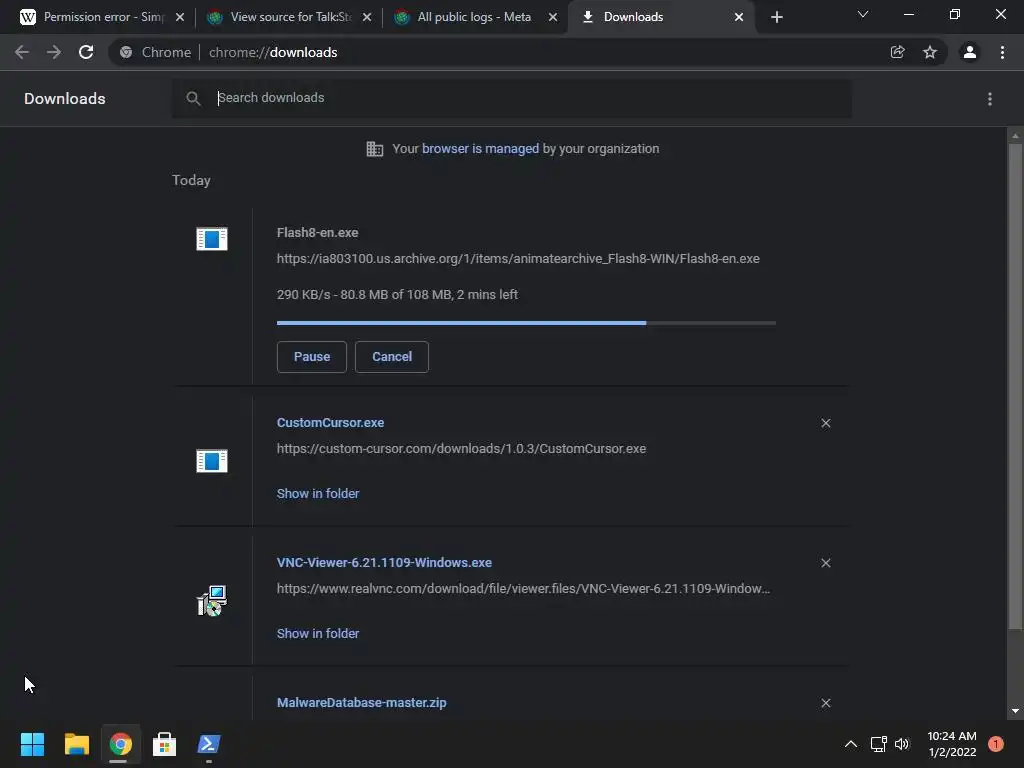The image size is (1024, 768).
Task: Remove VNC-Viewer entry from the list
Action: pos(826,563)
